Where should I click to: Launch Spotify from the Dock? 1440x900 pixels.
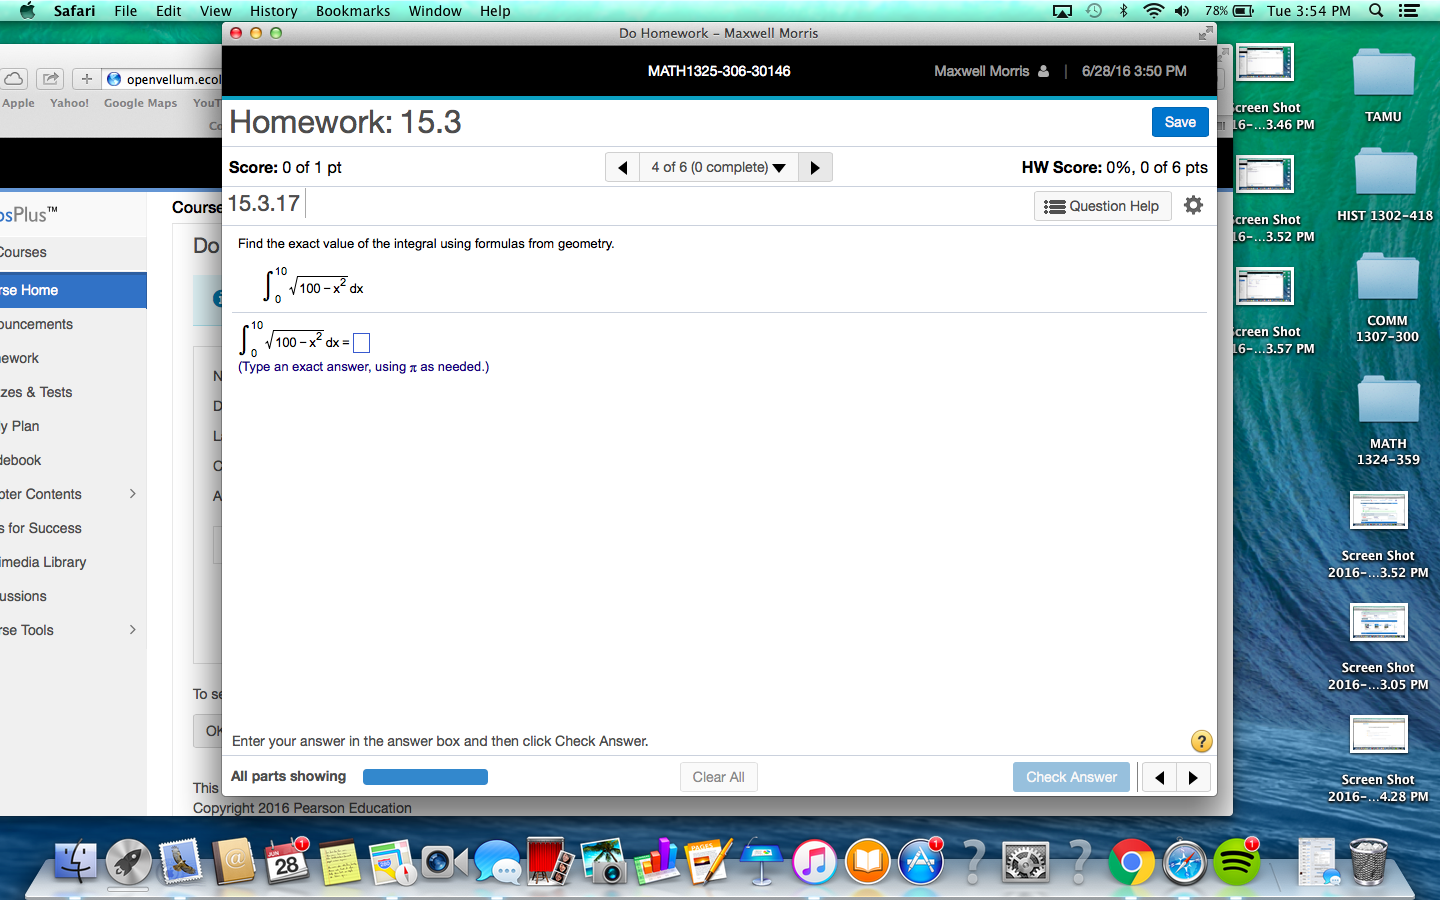[1237, 860]
